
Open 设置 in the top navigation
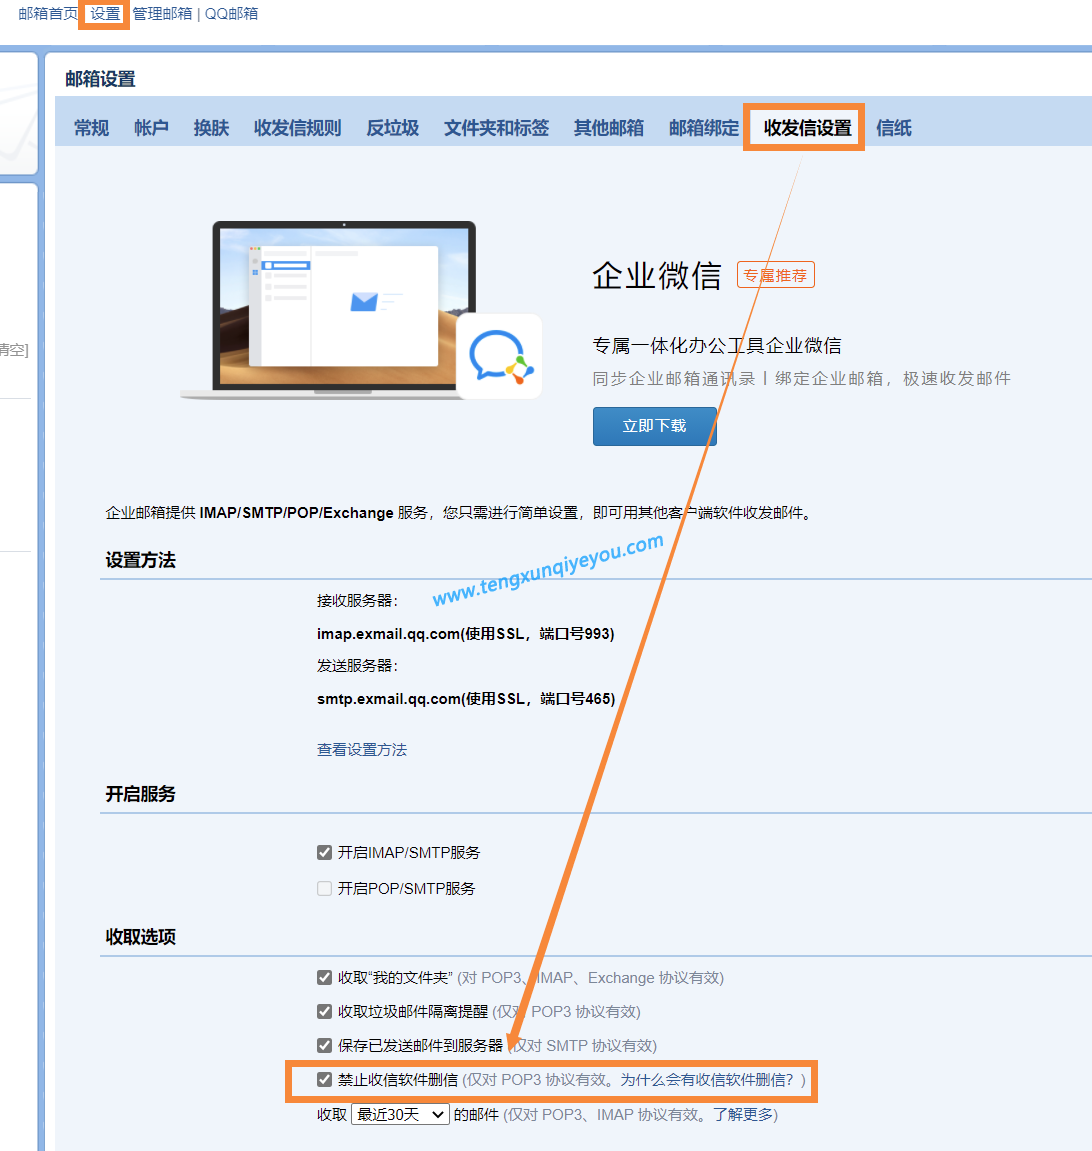click(x=105, y=14)
